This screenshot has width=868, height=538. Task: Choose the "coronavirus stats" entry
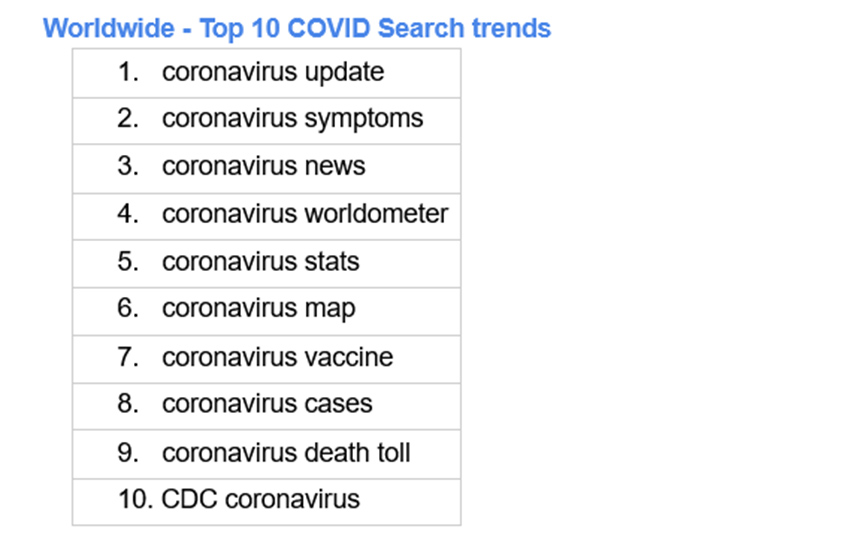(260, 262)
